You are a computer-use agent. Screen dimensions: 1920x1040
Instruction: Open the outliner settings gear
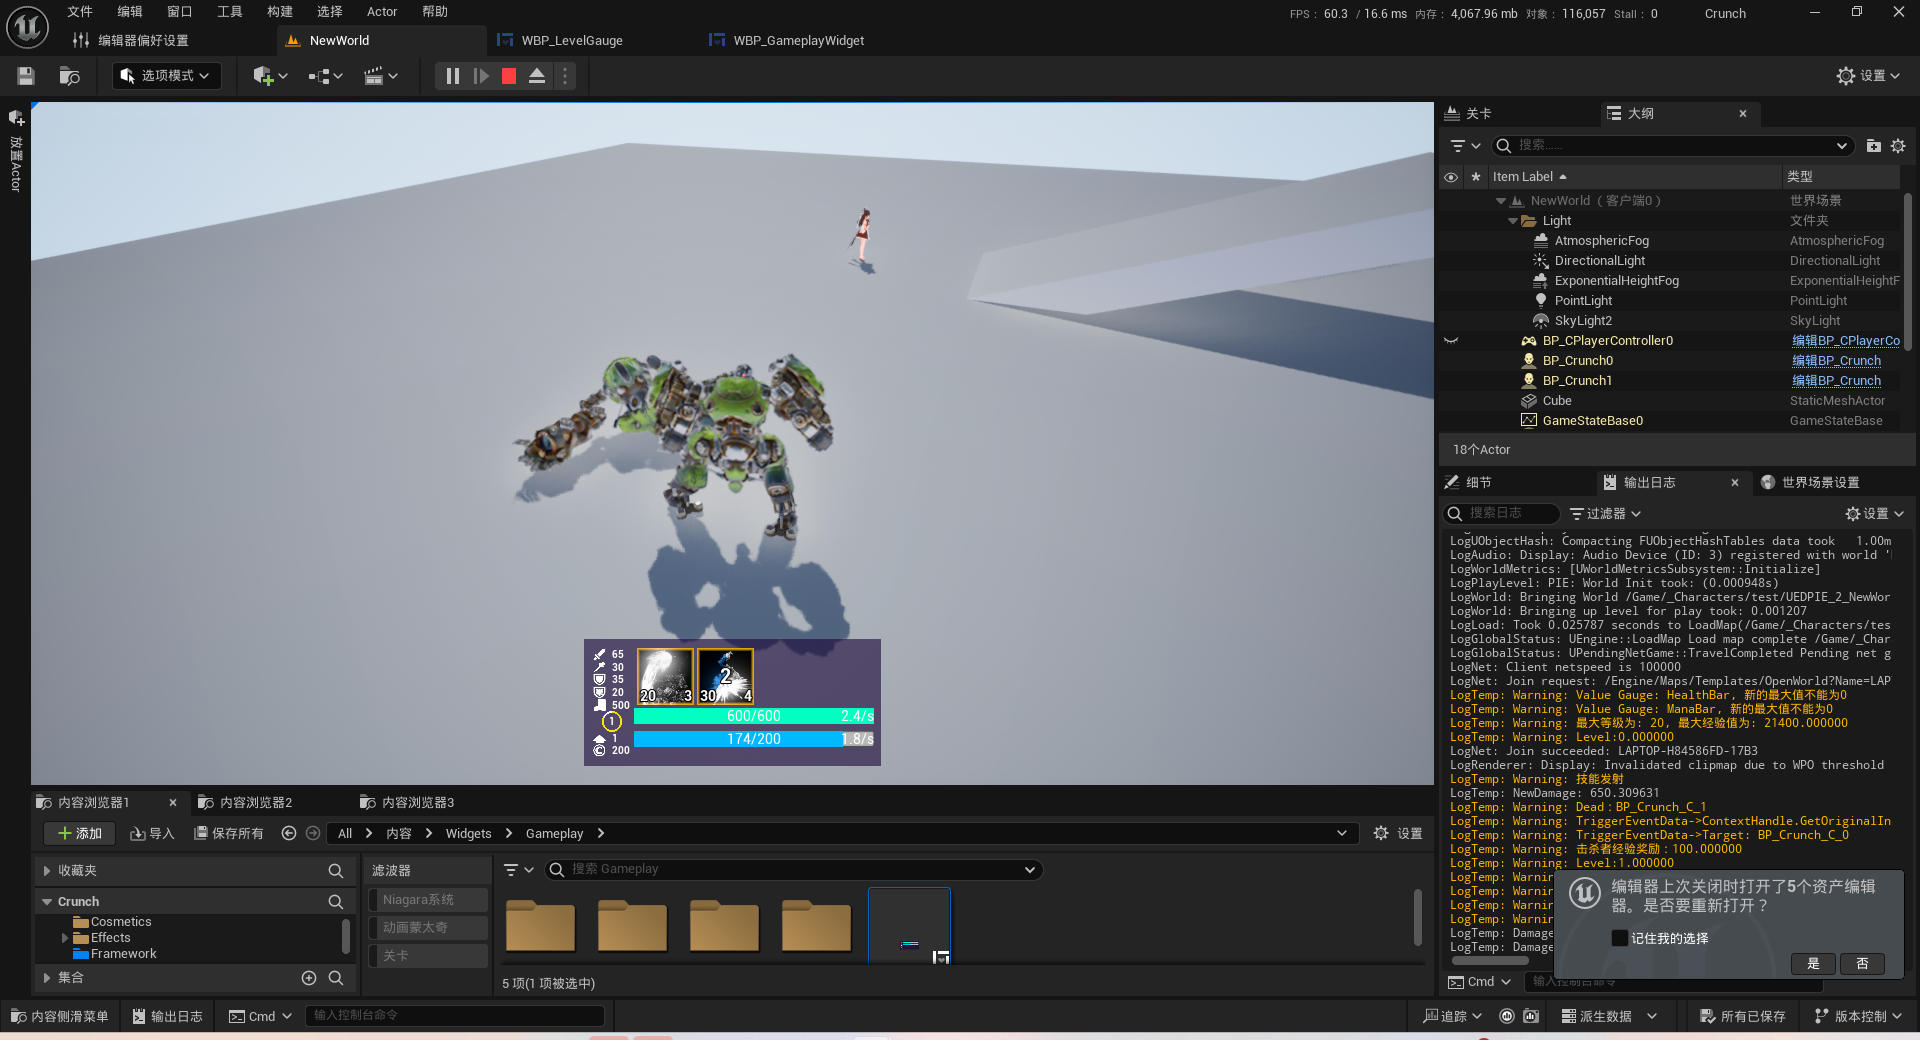pos(1898,146)
